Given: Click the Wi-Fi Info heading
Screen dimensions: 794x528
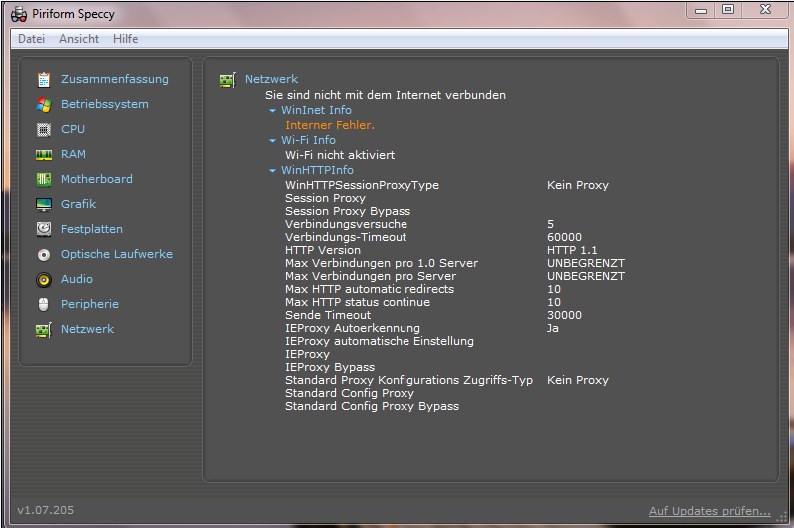Looking at the screenshot, I should click(x=308, y=140).
